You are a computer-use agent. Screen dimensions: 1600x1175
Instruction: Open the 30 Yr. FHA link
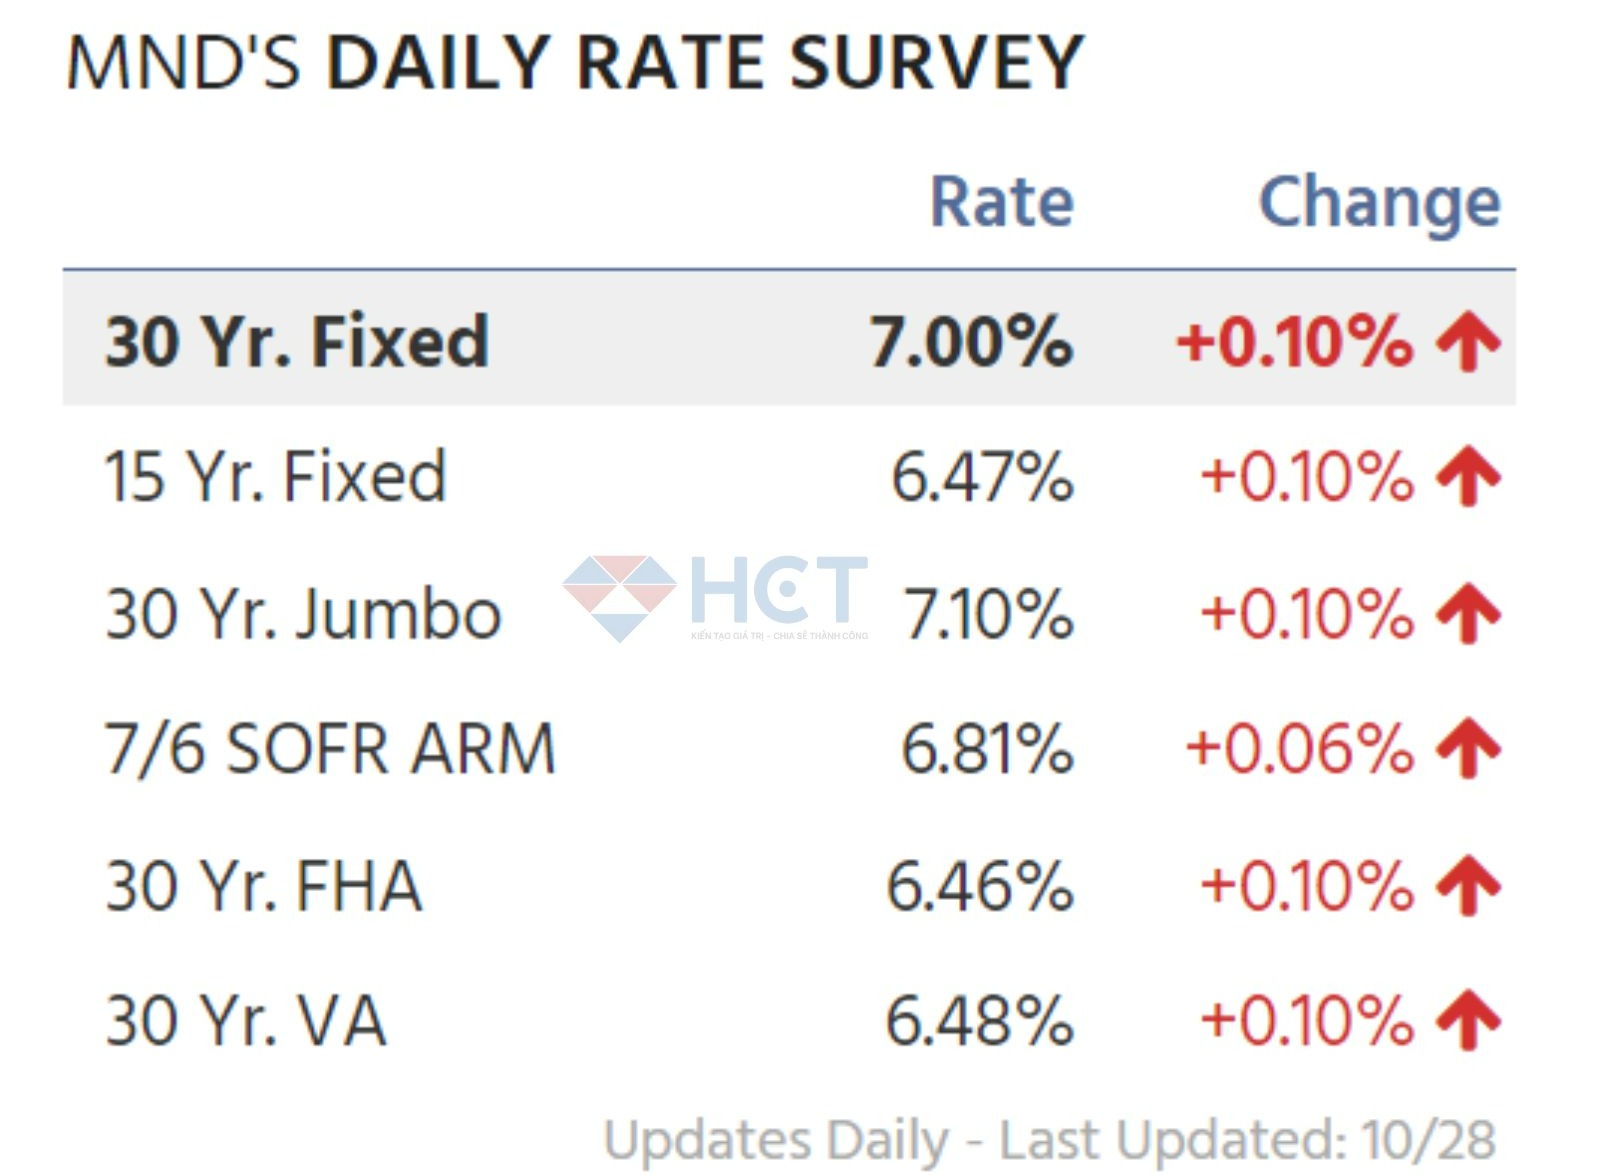pos(264,886)
